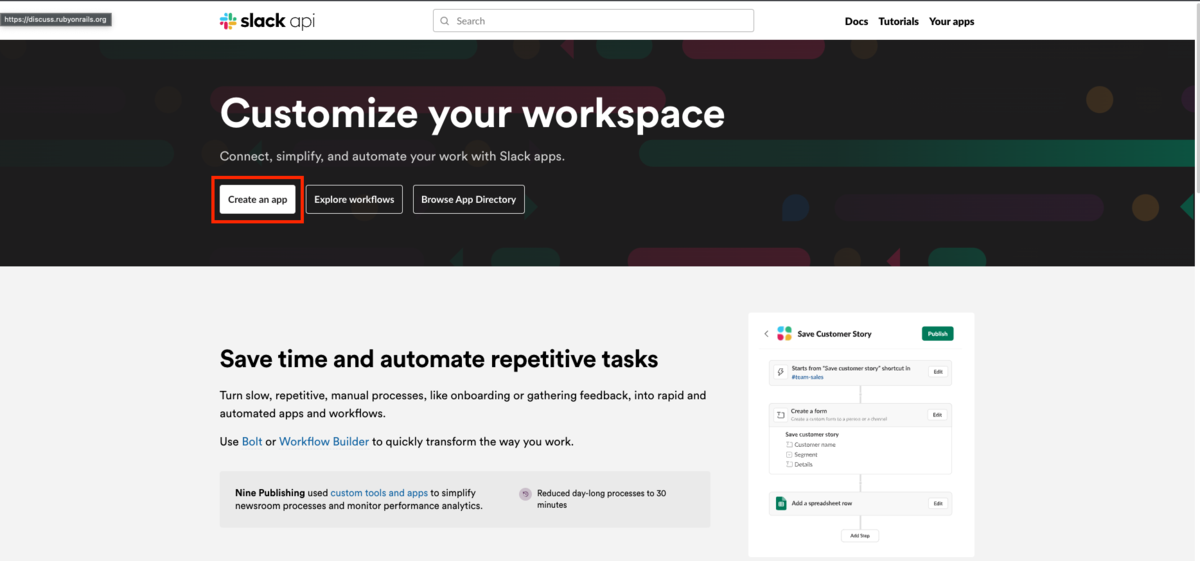Open the custom tools and apps link
This screenshot has height=561, width=1200.
379,493
